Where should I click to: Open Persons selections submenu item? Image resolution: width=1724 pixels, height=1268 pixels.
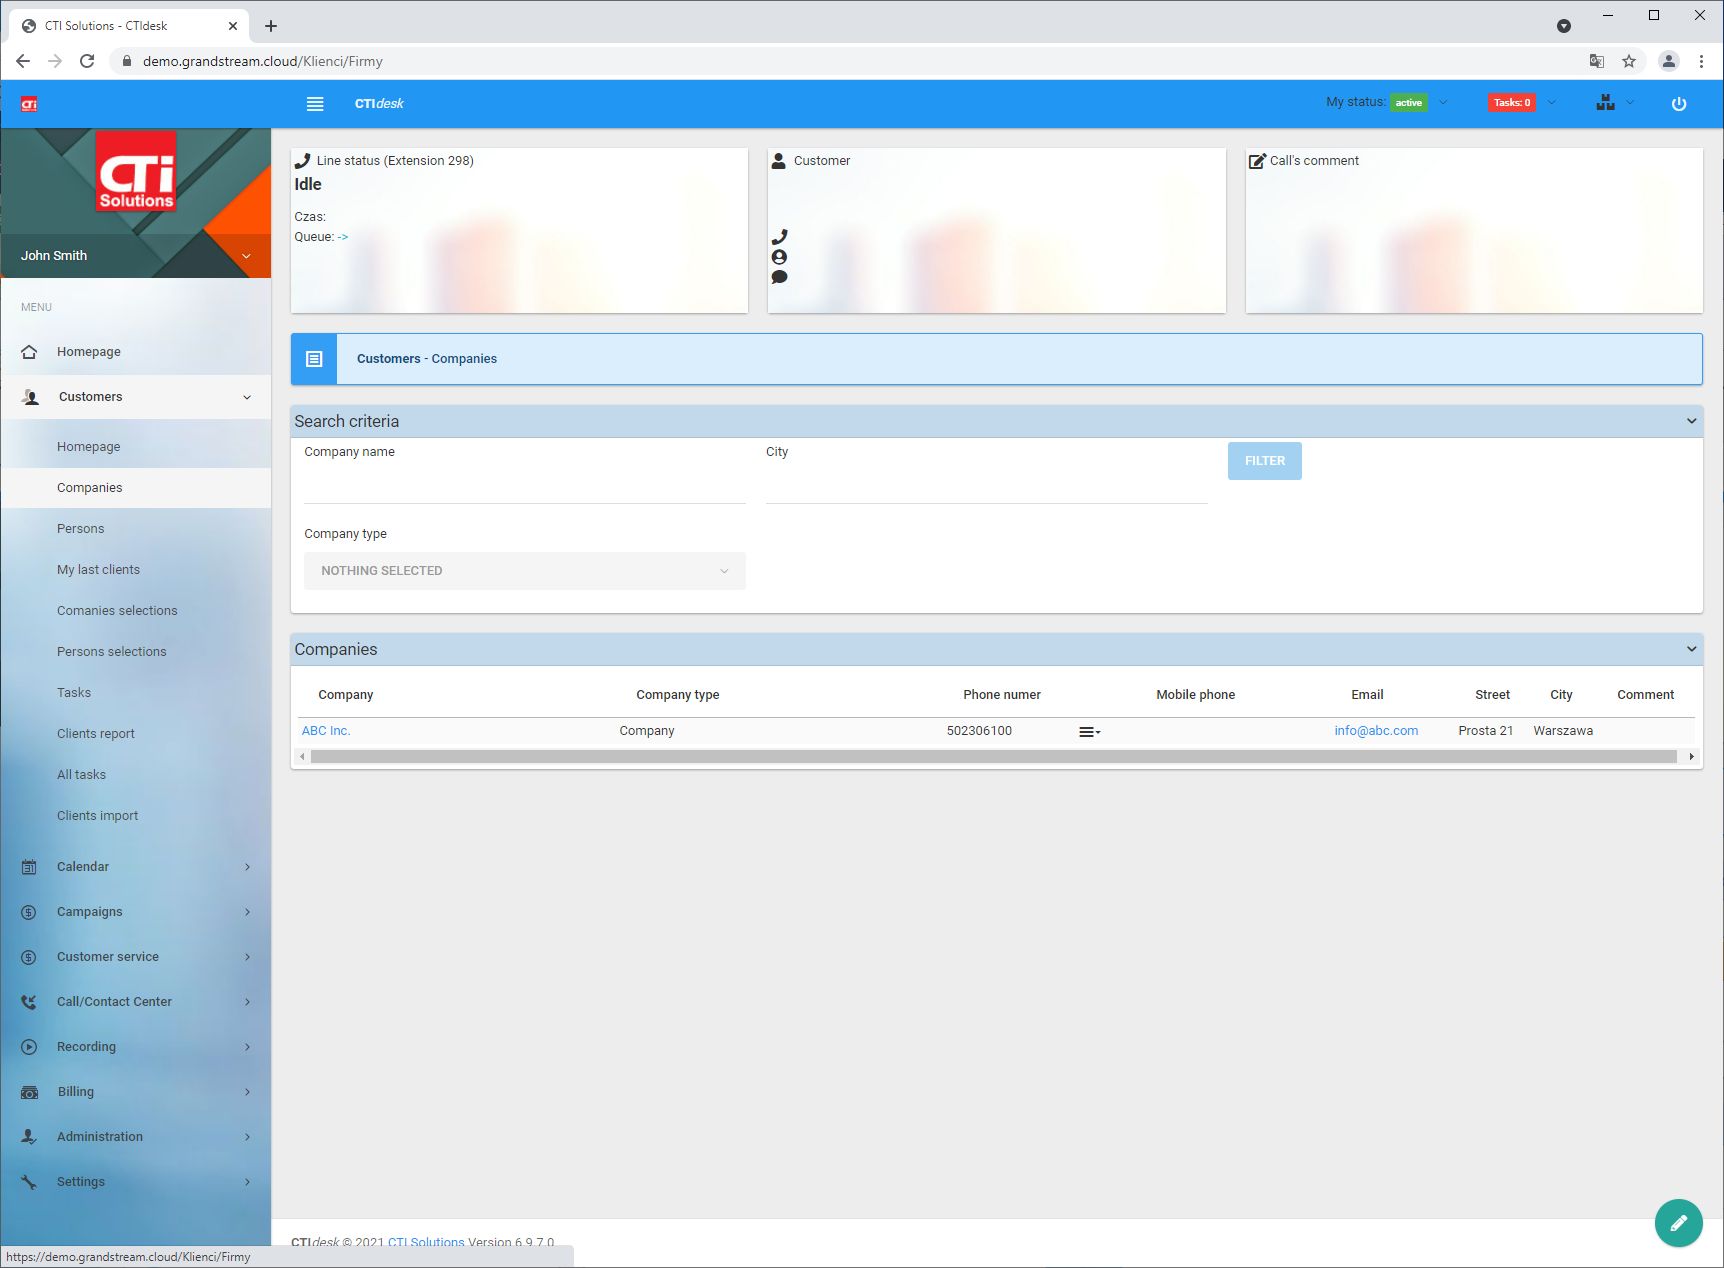pos(111,652)
